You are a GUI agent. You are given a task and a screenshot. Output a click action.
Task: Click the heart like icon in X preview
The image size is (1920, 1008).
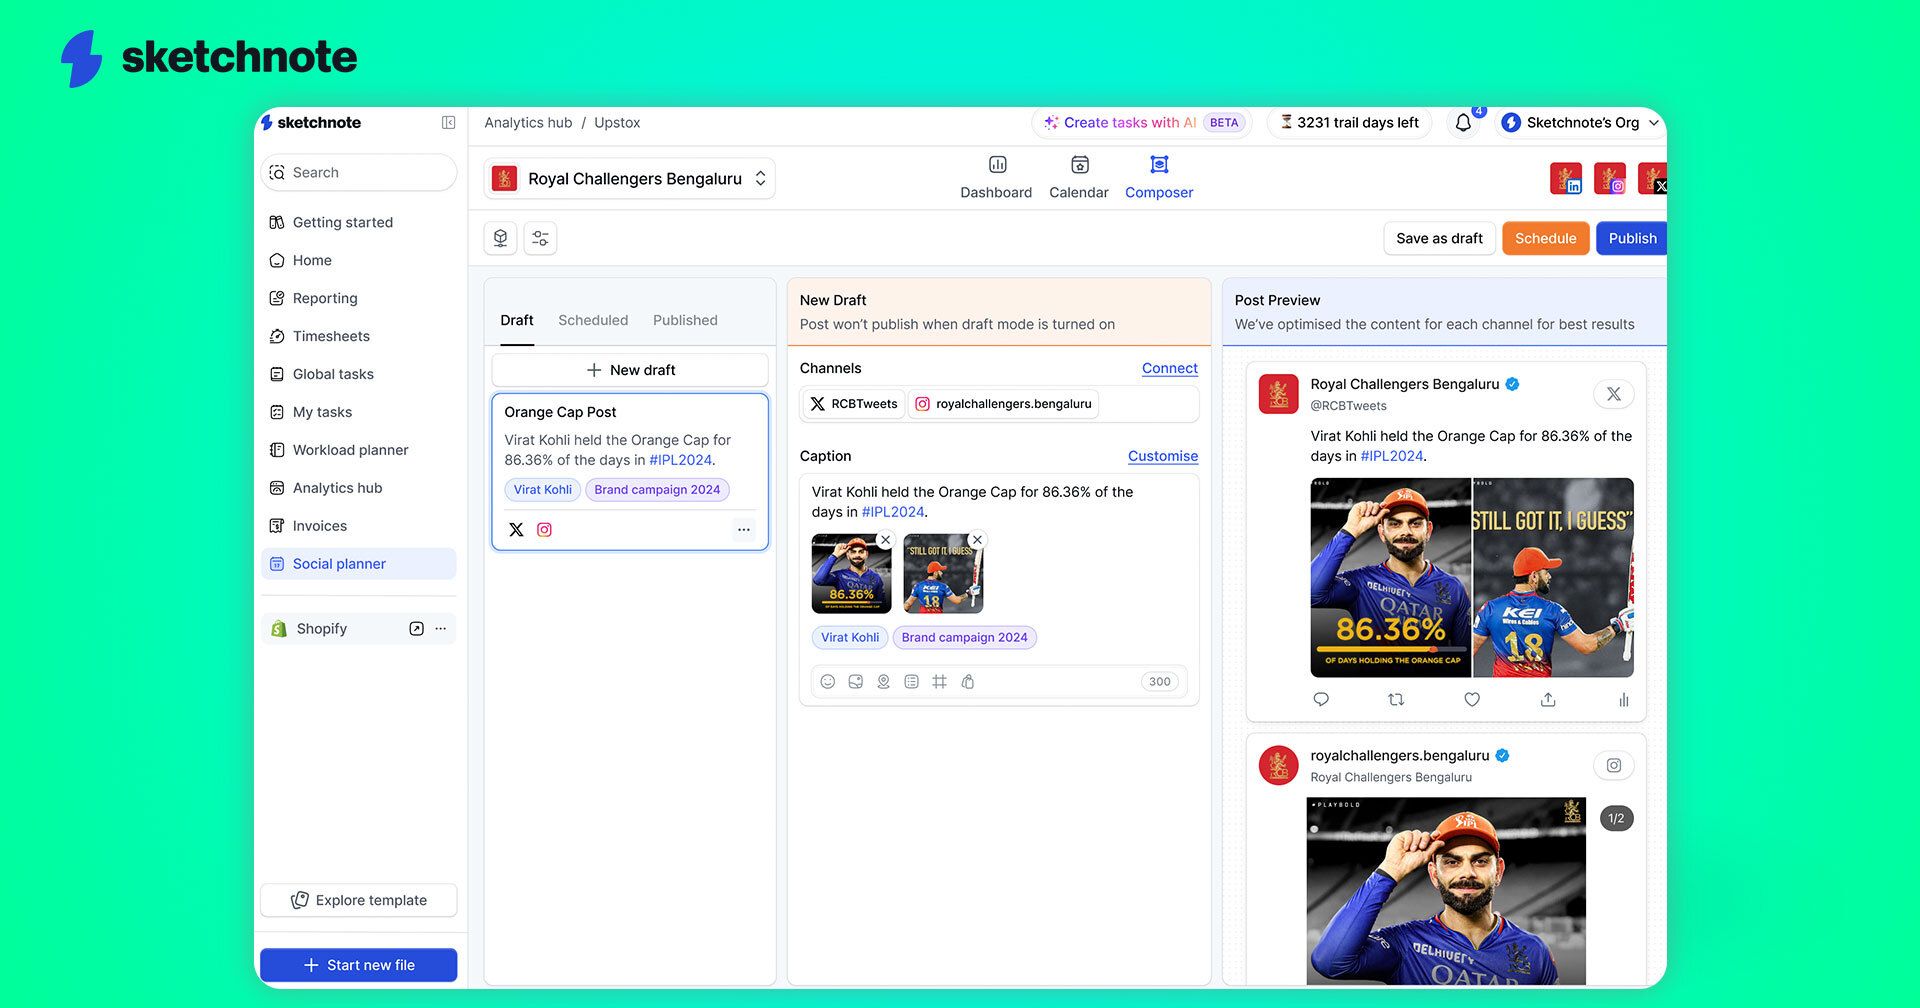click(1472, 700)
